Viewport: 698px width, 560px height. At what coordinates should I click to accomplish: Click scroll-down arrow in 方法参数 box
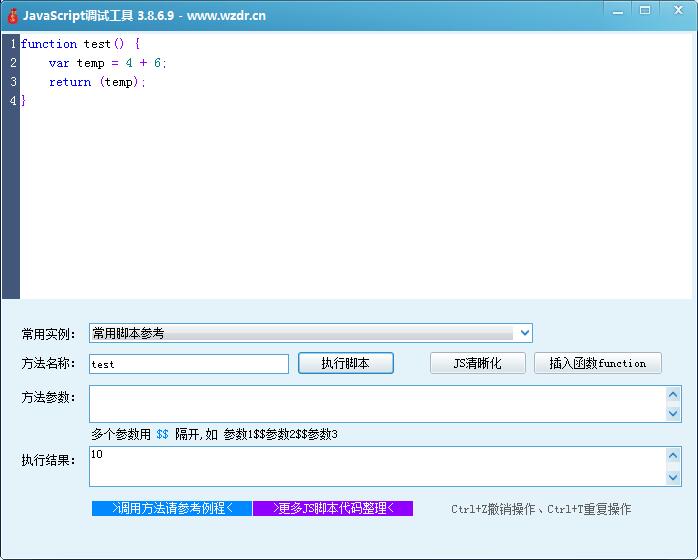[x=673, y=413]
